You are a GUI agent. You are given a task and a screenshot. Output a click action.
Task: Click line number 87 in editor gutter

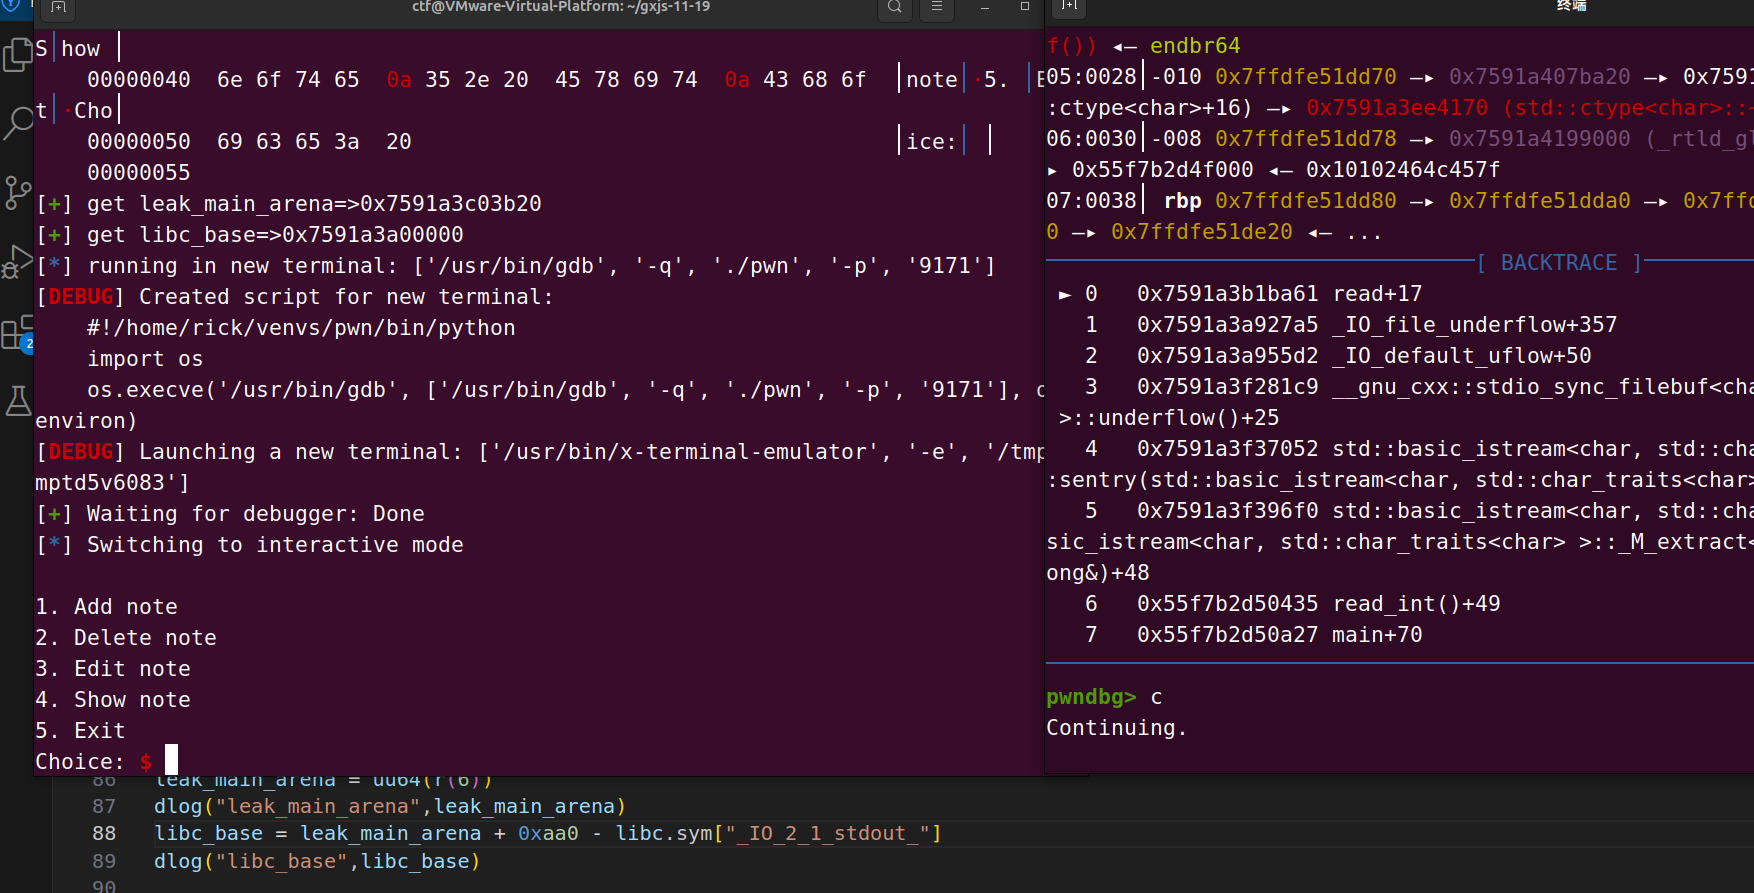tap(104, 806)
